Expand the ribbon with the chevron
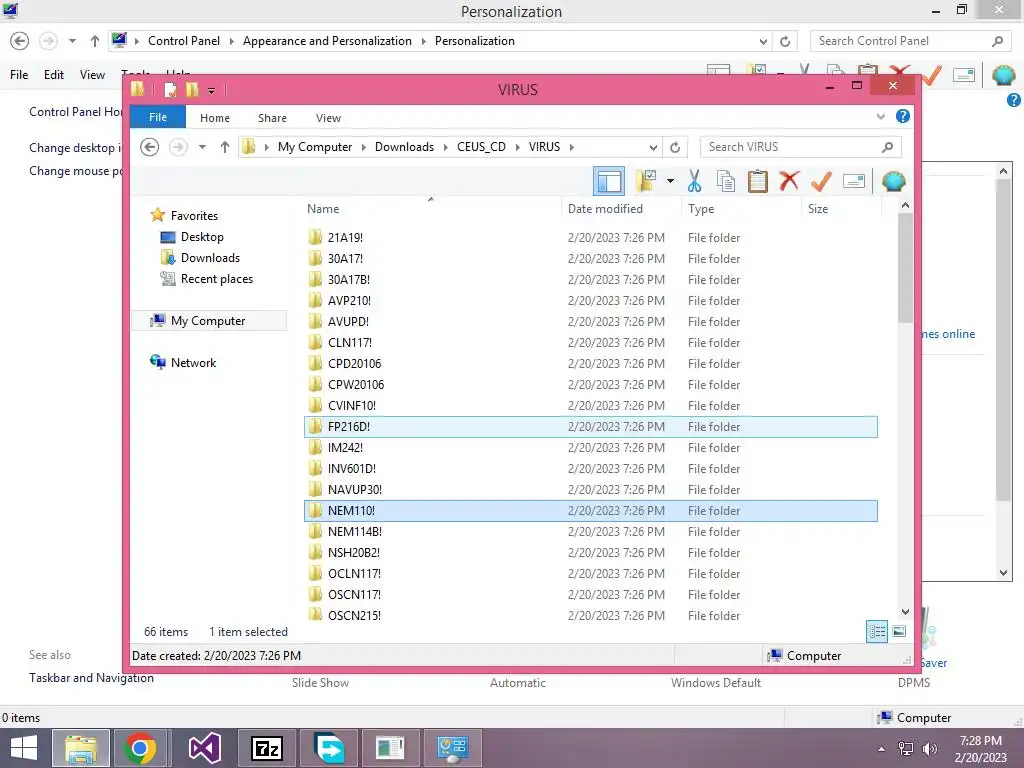Viewport: 1024px width, 768px height. (880, 116)
